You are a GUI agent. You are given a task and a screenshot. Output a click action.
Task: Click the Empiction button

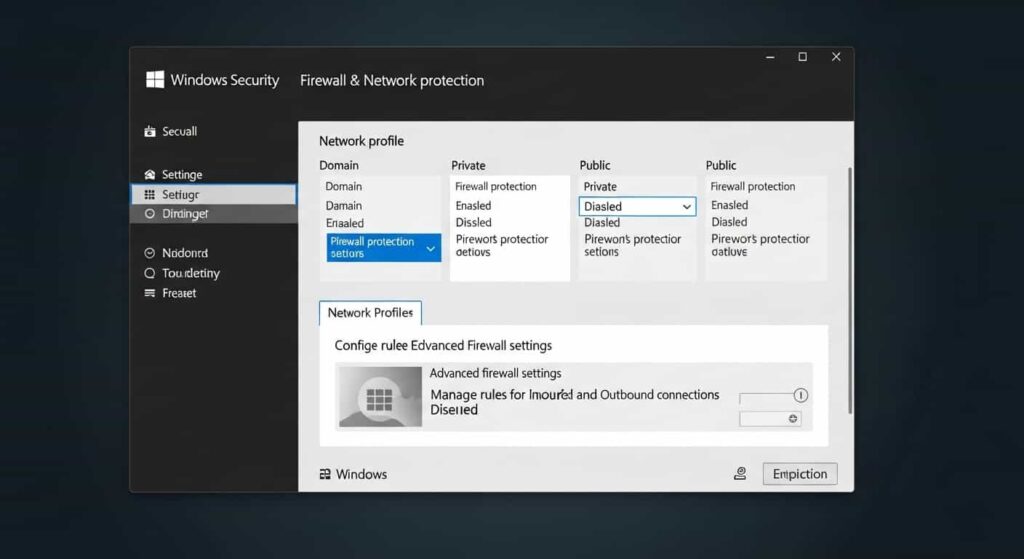(x=800, y=474)
